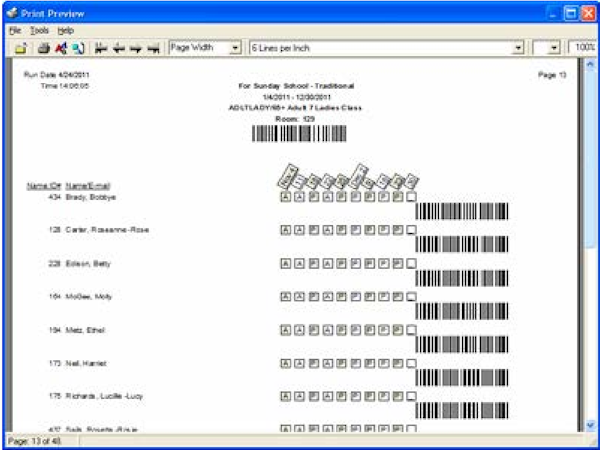Click the name Richards, Lucille -Lucy
Screen dimensions: 600x450
coord(104,396)
